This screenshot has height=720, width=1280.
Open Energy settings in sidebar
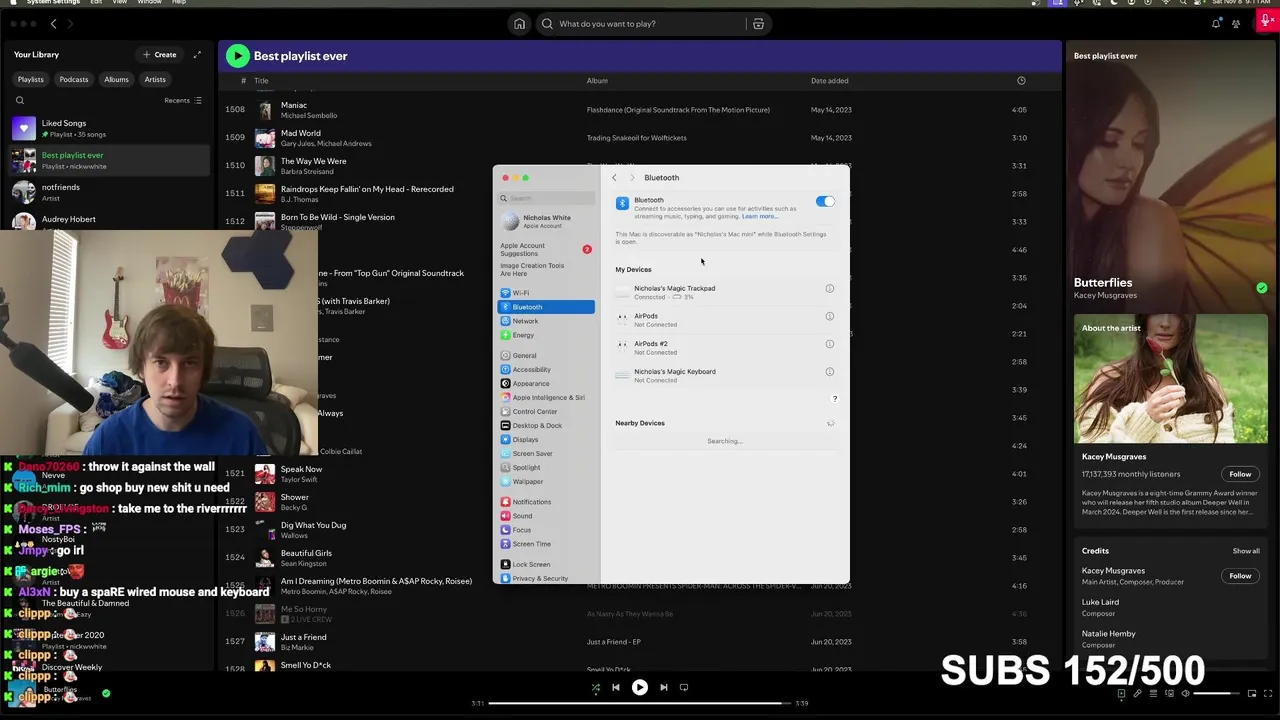546,335
